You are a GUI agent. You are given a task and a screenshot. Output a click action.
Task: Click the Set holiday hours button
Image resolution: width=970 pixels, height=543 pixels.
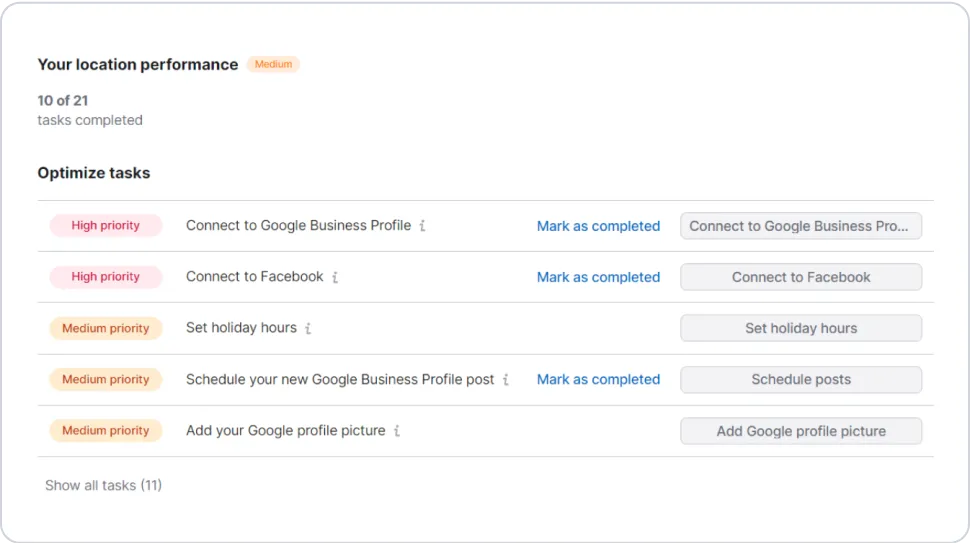click(x=801, y=328)
